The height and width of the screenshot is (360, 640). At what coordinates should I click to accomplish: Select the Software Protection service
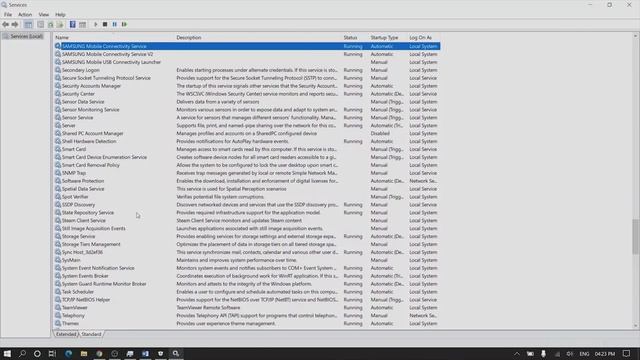pos(247,181)
